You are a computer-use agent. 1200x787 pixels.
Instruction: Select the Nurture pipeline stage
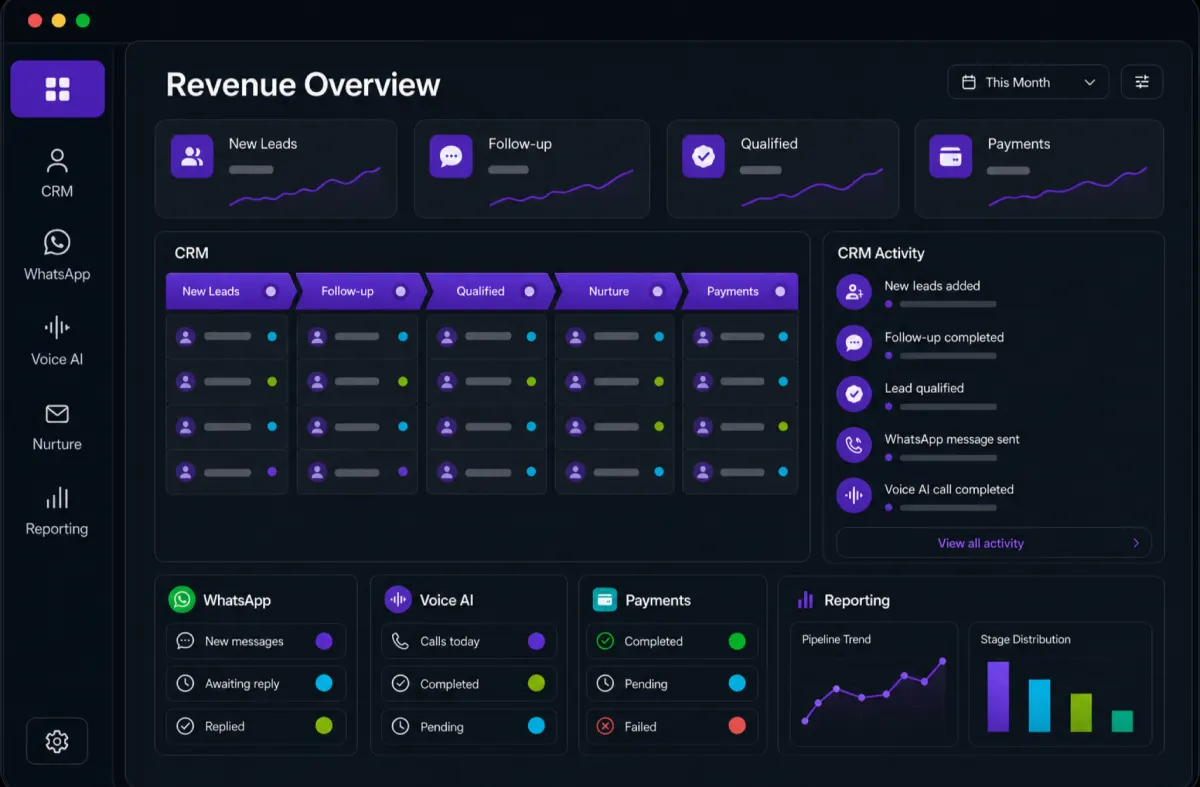point(618,291)
